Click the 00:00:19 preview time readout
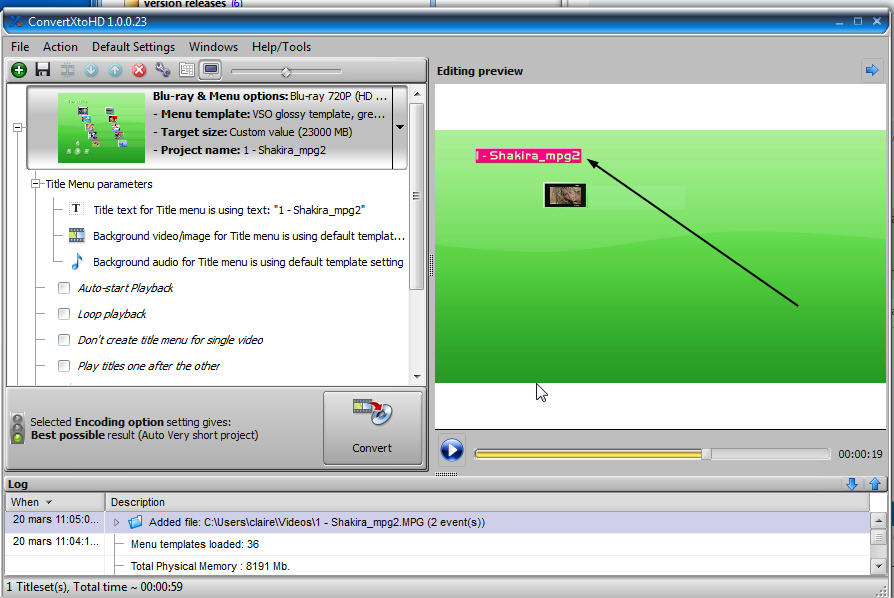Viewport: 894px width, 598px height. click(x=860, y=454)
